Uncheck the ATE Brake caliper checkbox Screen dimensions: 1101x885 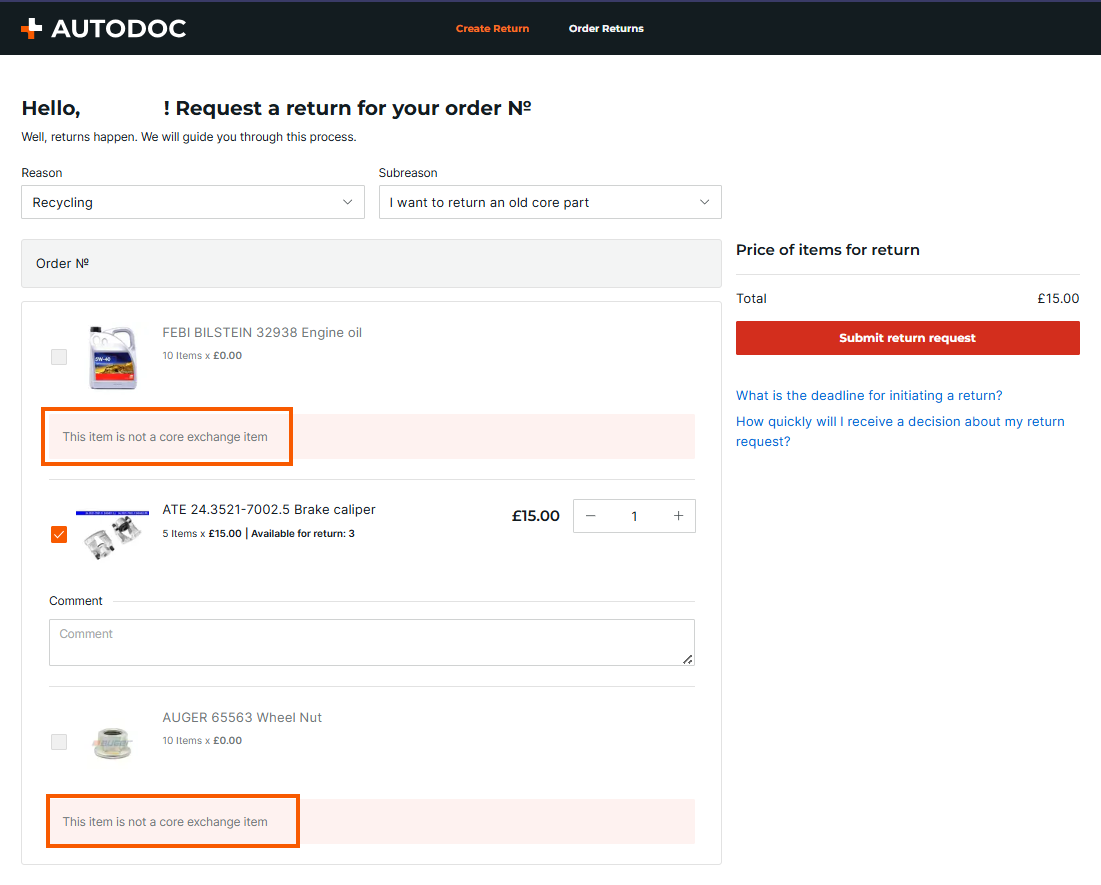[x=59, y=535]
